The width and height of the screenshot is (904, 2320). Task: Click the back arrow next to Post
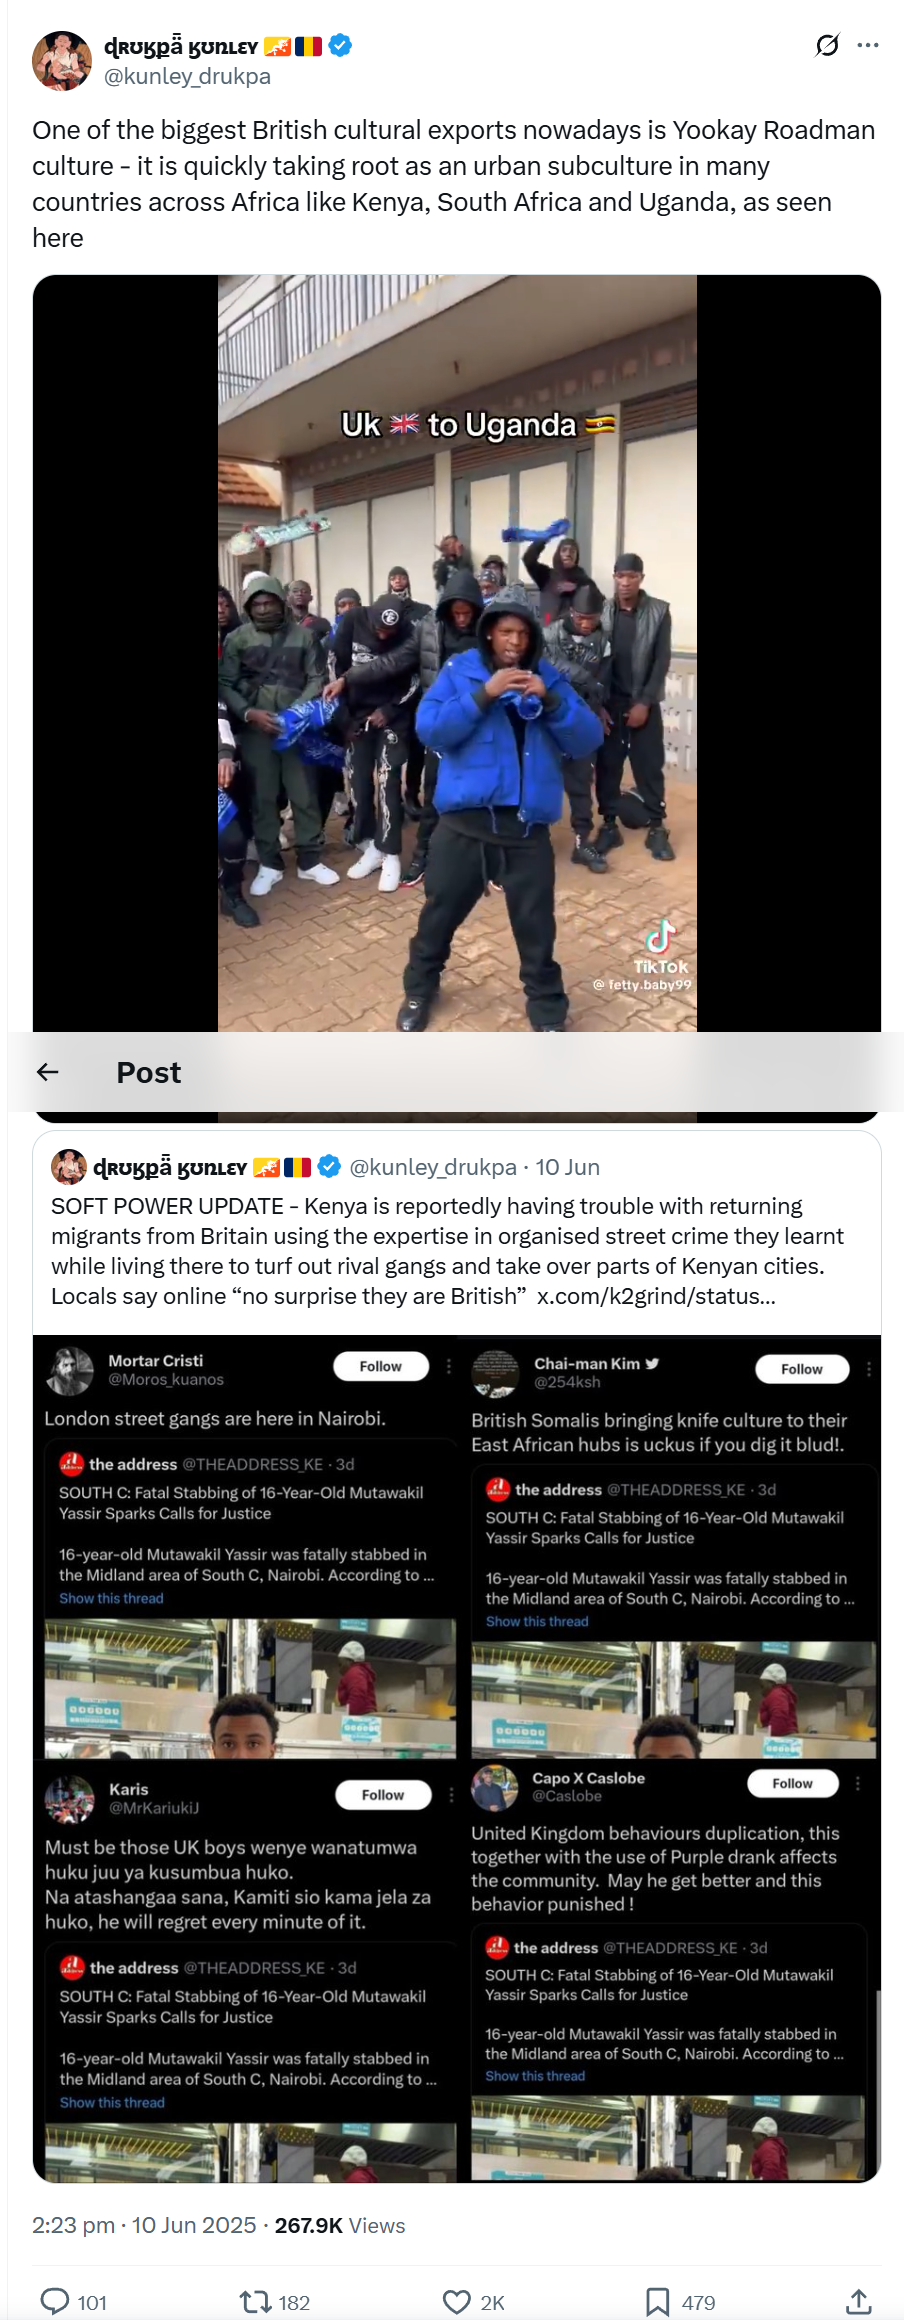[x=48, y=1072]
